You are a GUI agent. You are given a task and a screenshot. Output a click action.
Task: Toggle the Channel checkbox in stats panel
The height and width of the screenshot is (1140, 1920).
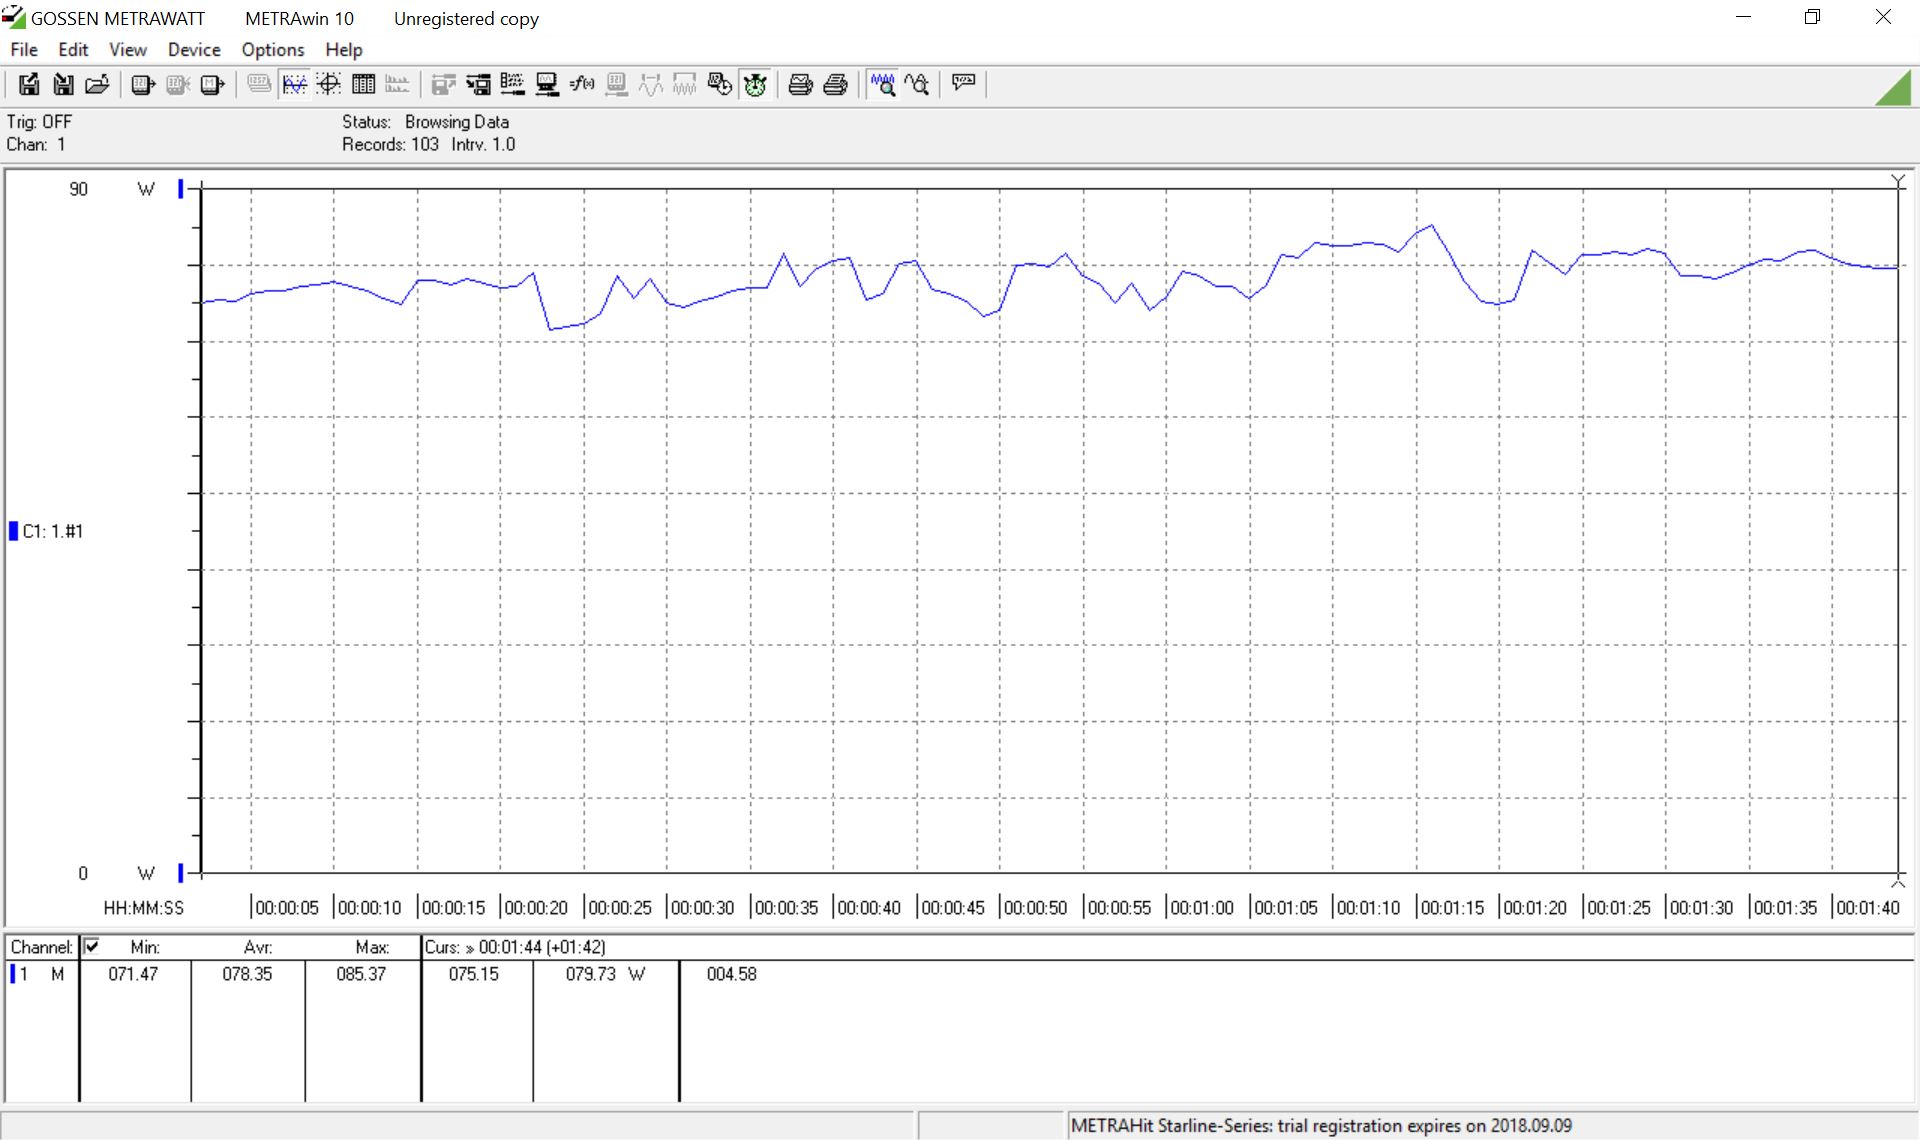pos(92,946)
